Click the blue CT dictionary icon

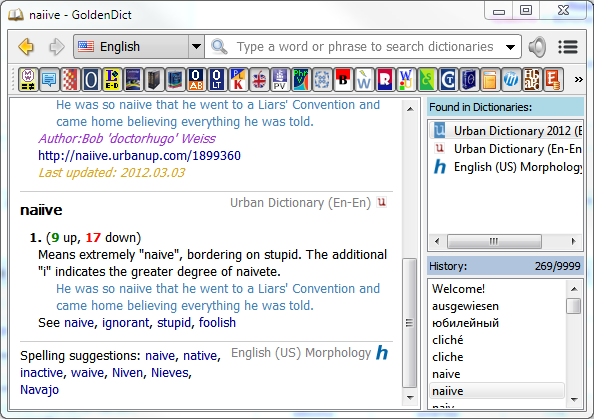coord(448,80)
